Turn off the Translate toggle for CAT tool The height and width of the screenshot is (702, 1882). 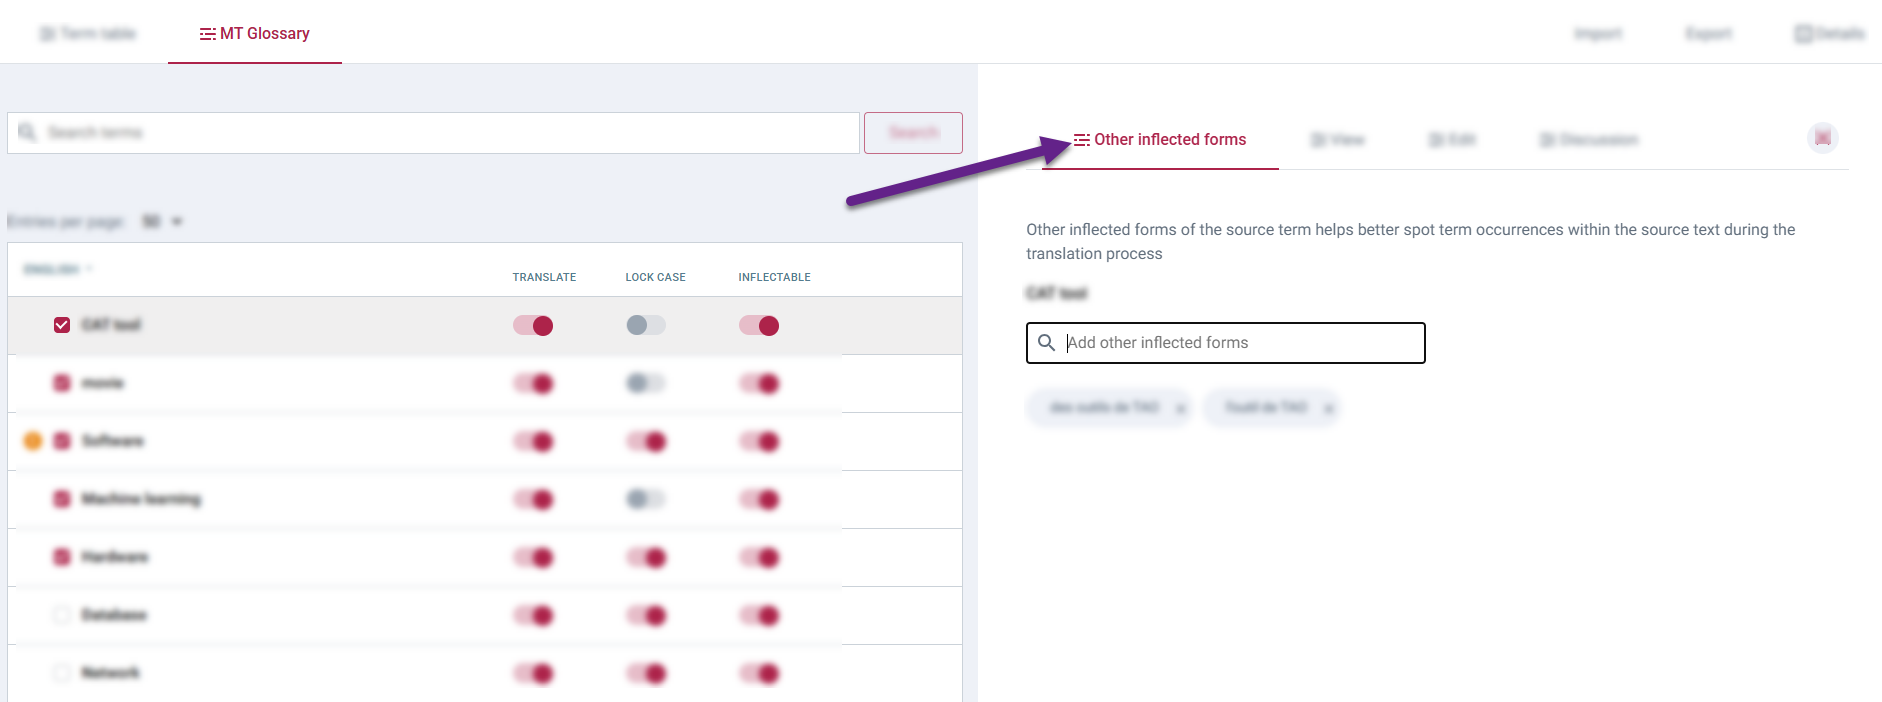pos(533,325)
